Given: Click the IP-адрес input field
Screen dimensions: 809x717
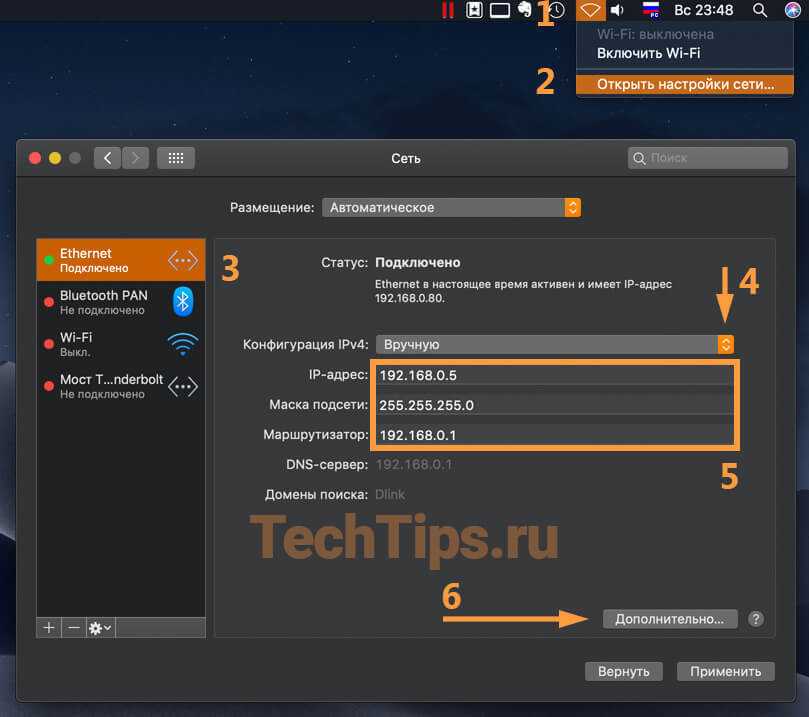Looking at the screenshot, I should click(x=555, y=375).
